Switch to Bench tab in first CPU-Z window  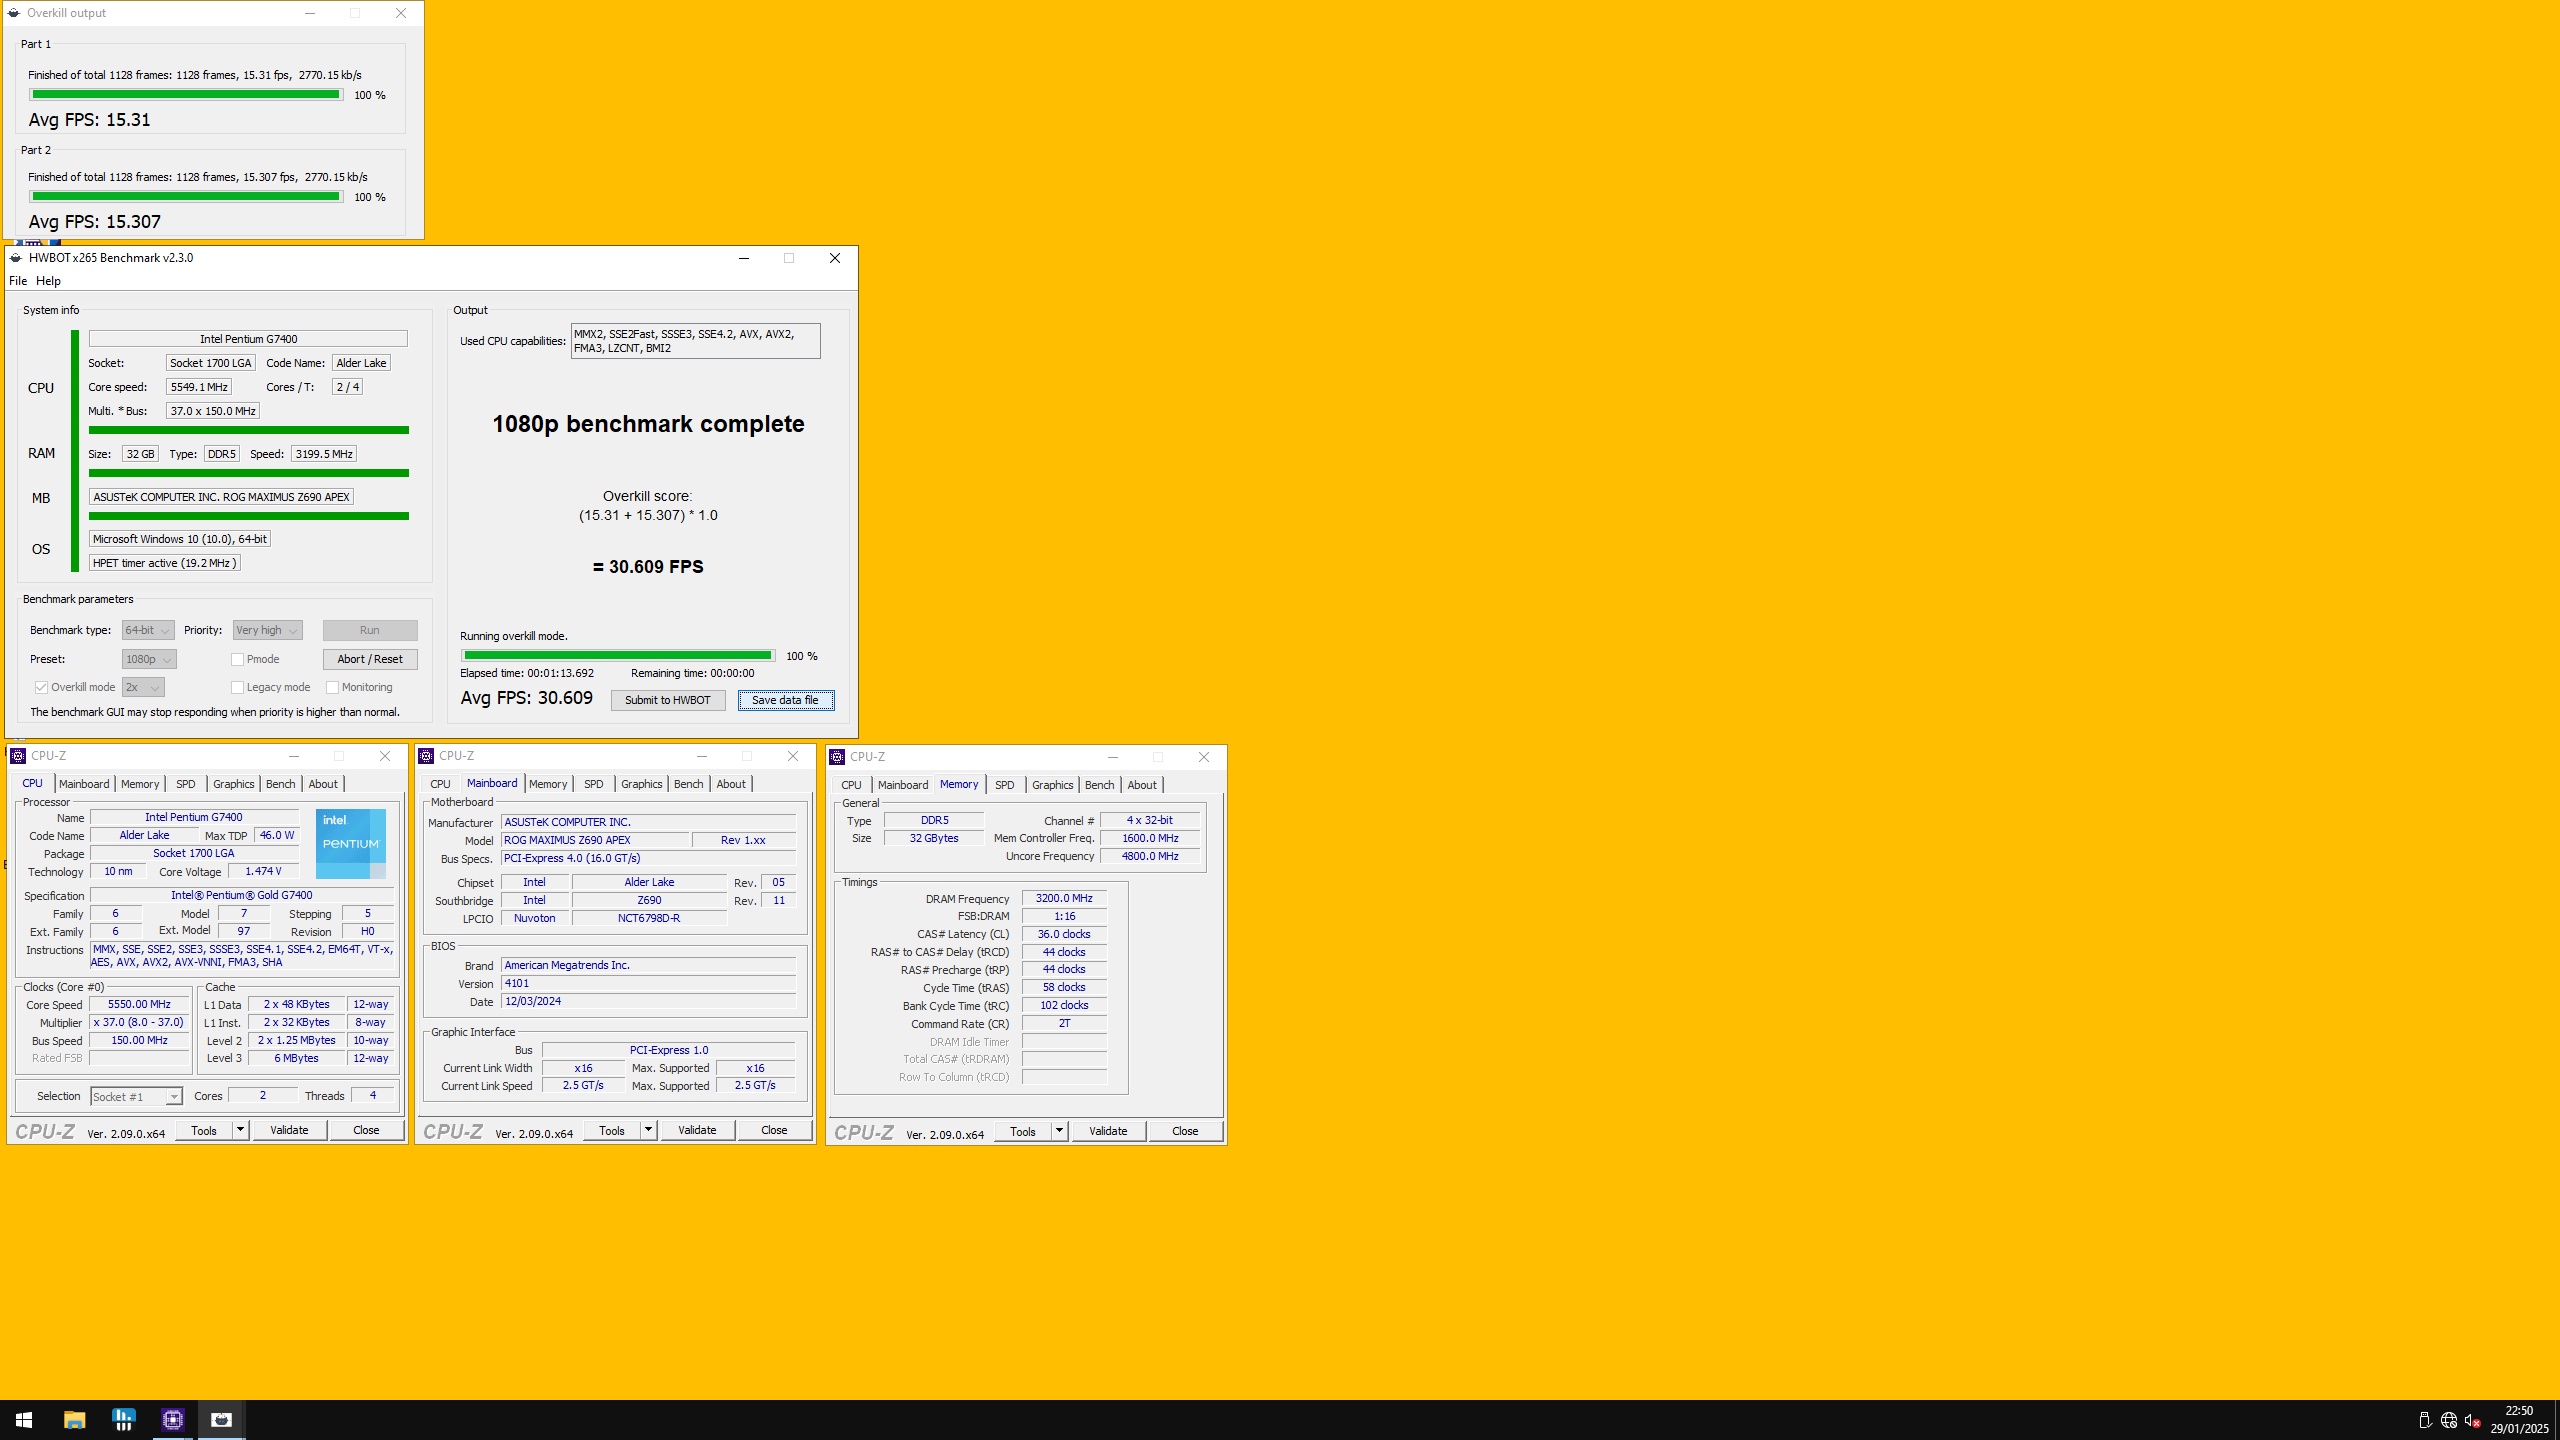280,784
